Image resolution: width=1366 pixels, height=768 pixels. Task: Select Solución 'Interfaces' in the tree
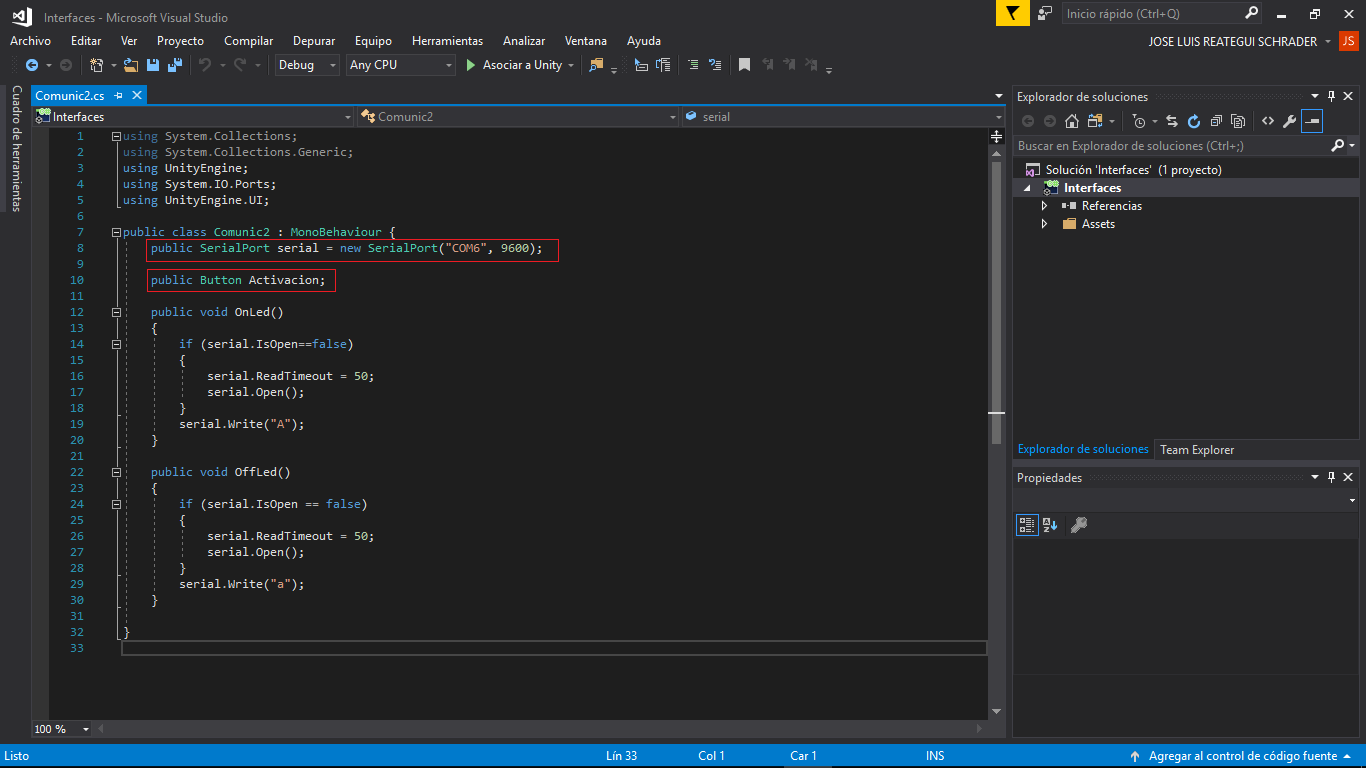point(1133,170)
